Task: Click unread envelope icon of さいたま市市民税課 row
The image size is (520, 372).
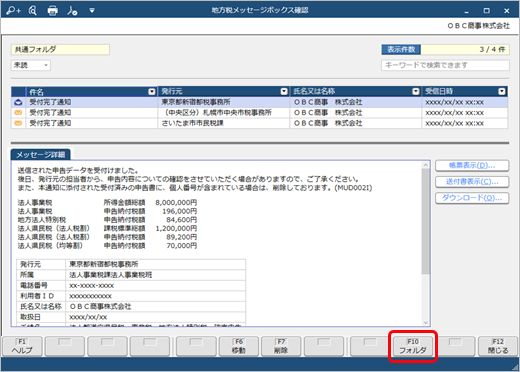Action: click(x=18, y=123)
